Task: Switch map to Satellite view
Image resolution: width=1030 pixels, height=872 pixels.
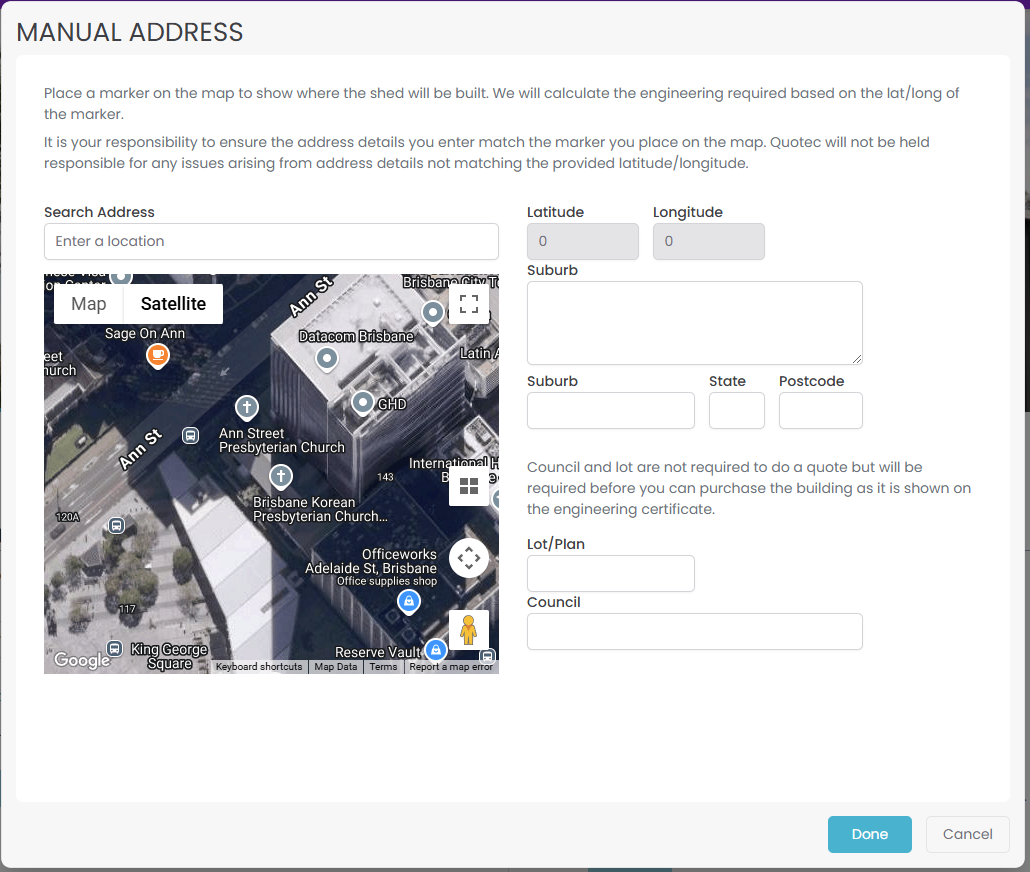Action: click(x=173, y=304)
